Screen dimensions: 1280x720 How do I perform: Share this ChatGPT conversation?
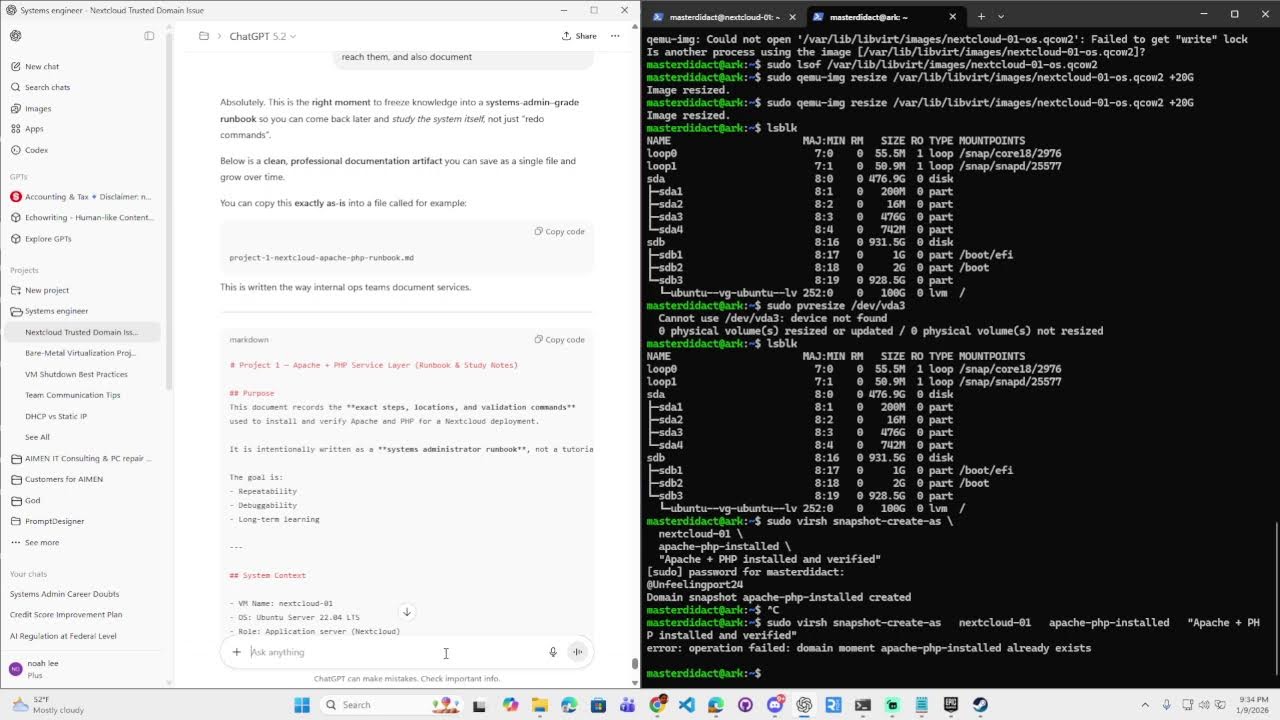pyautogui.click(x=579, y=36)
